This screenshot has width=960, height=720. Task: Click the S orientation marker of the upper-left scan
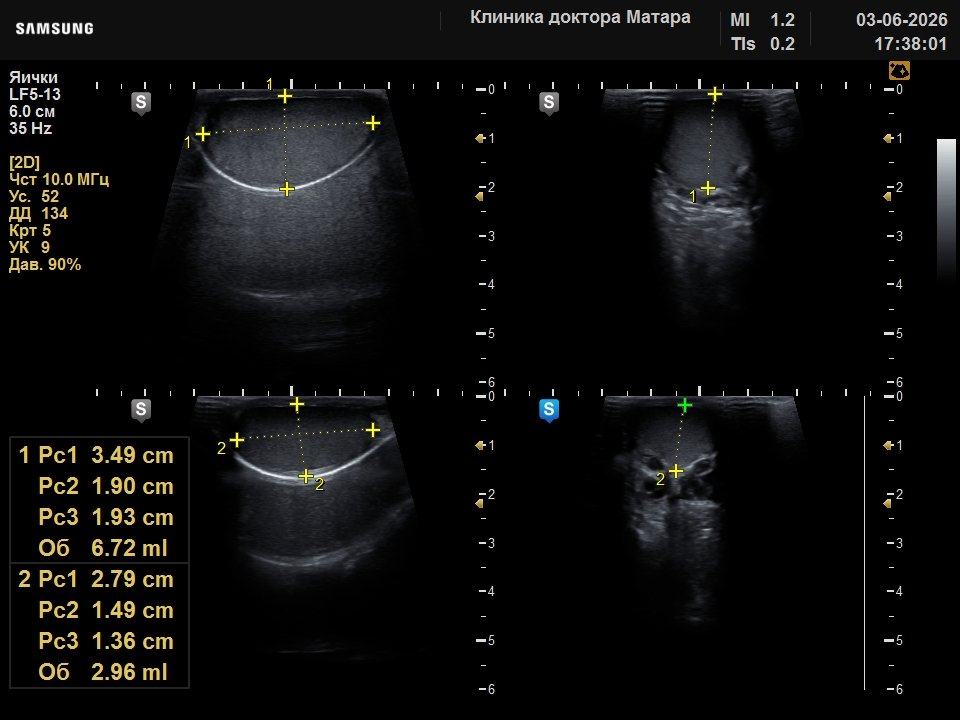tap(141, 103)
